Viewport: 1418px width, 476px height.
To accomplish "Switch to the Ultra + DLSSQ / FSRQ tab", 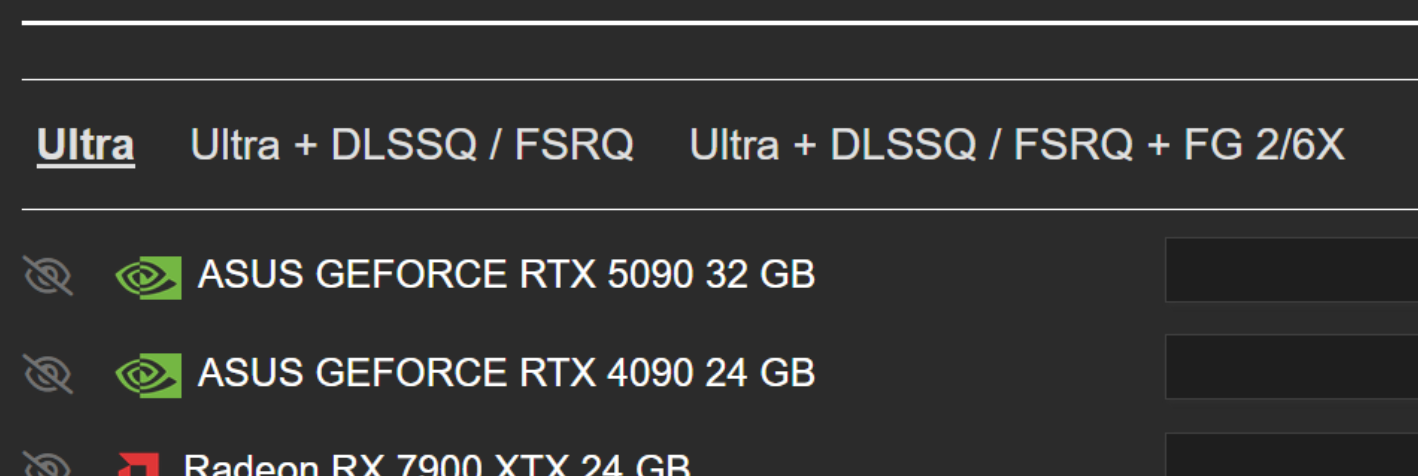I will click(412, 145).
